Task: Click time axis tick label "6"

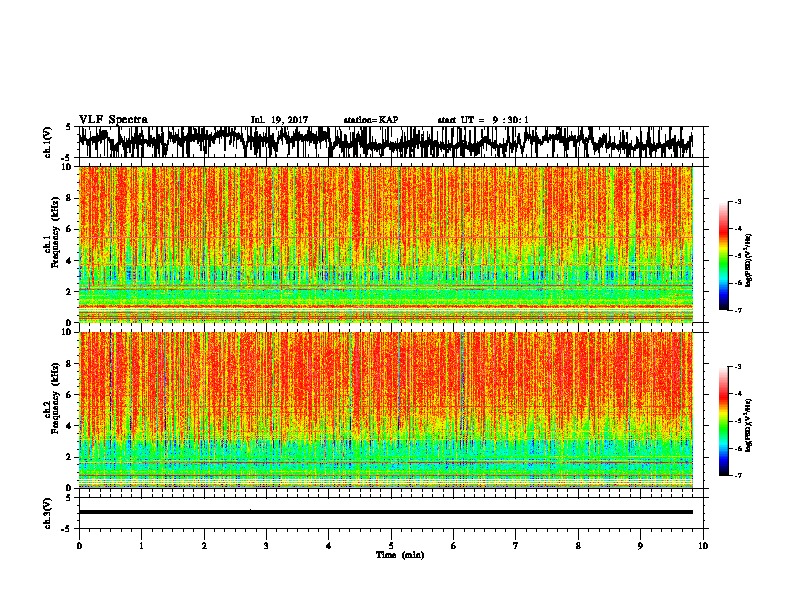Action: (x=454, y=546)
